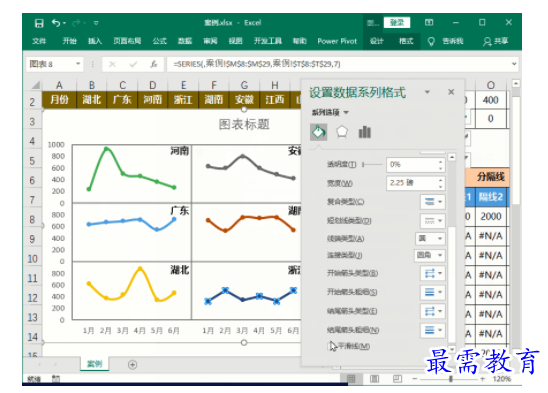548x393 pixels.
Task: Switch to the 数据 ribbon tab
Action: [x=185, y=41]
